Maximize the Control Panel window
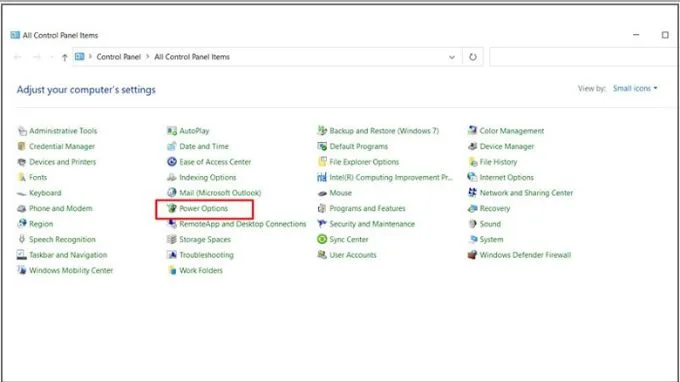680x382 pixels. coord(665,35)
